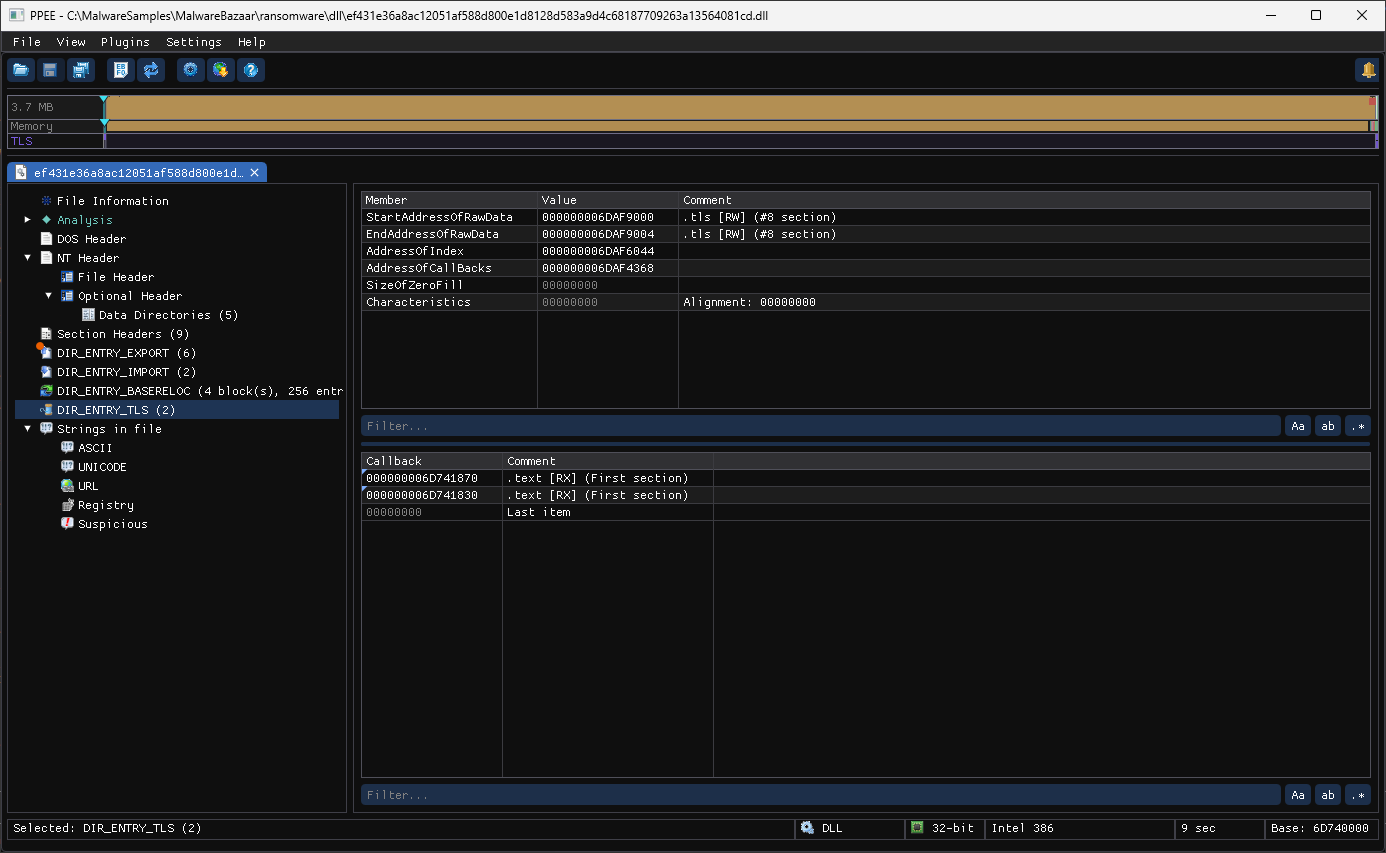Click the ASCII strings icon
Viewport: 1386px width, 853px height.
[x=67, y=448]
